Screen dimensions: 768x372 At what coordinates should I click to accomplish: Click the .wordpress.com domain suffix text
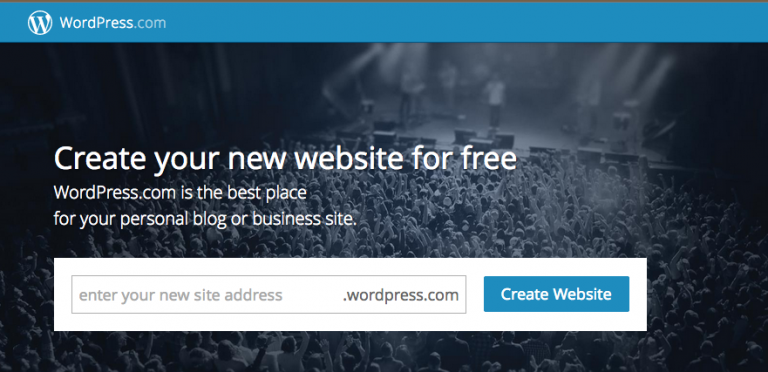(400, 295)
